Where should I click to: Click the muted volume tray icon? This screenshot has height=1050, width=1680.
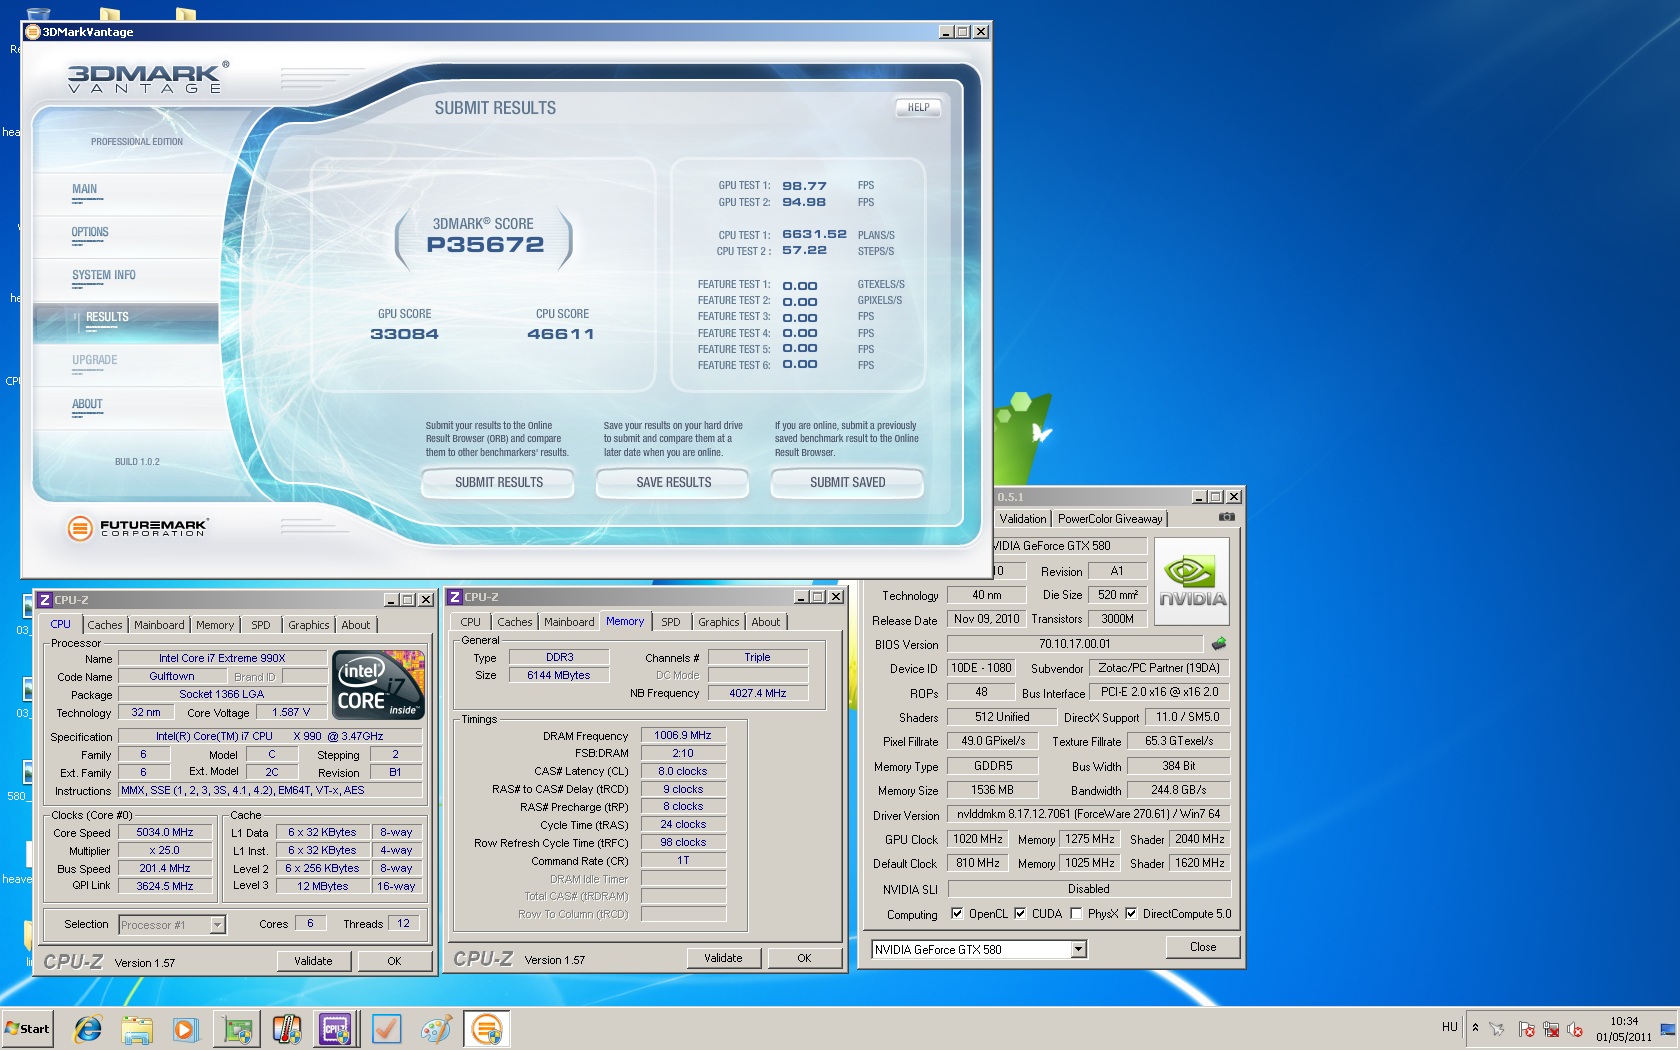(x=1575, y=1029)
